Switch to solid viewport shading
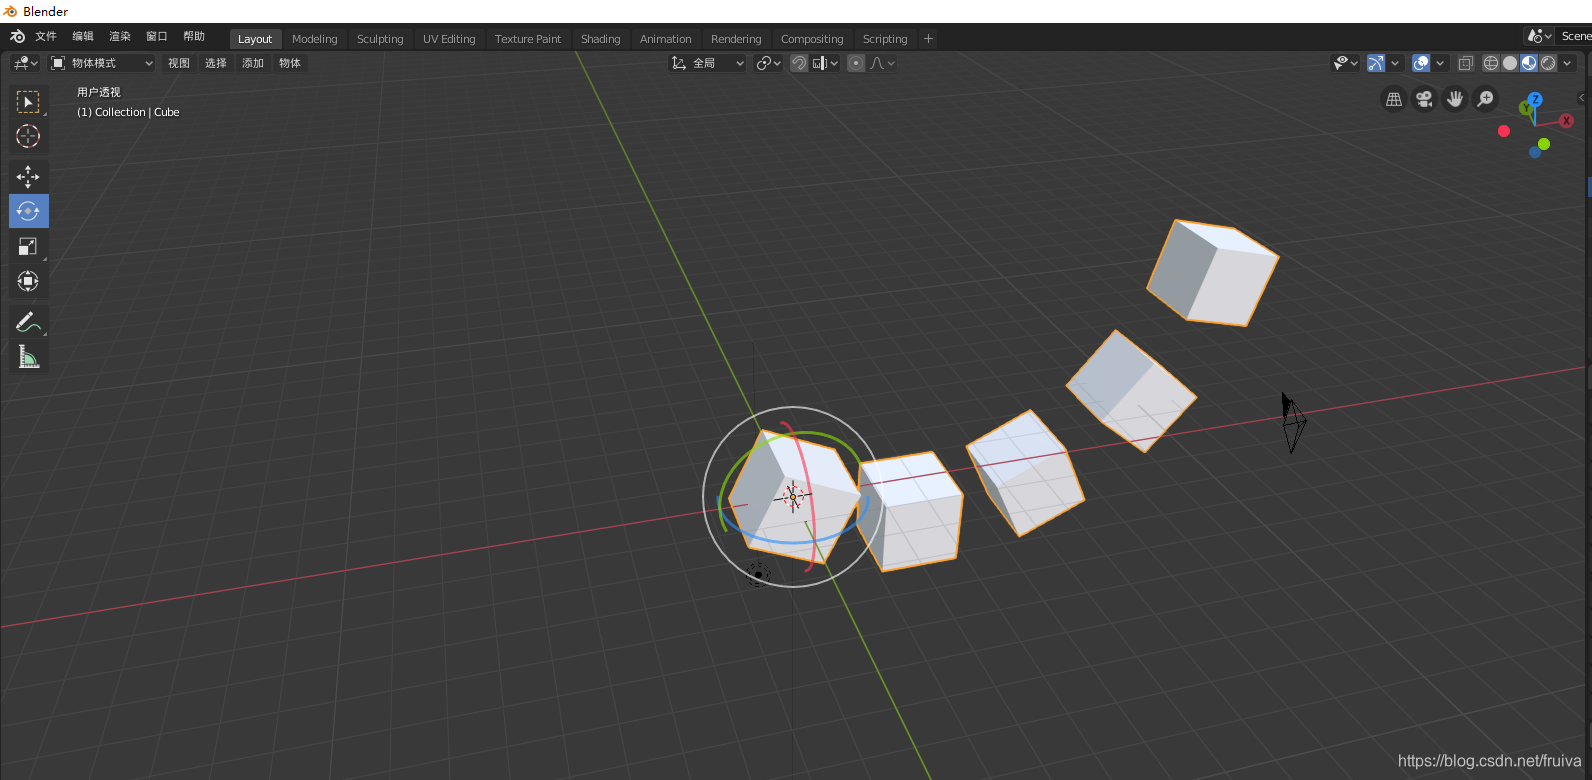This screenshot has width=1592, height=780. point(1510,63)
